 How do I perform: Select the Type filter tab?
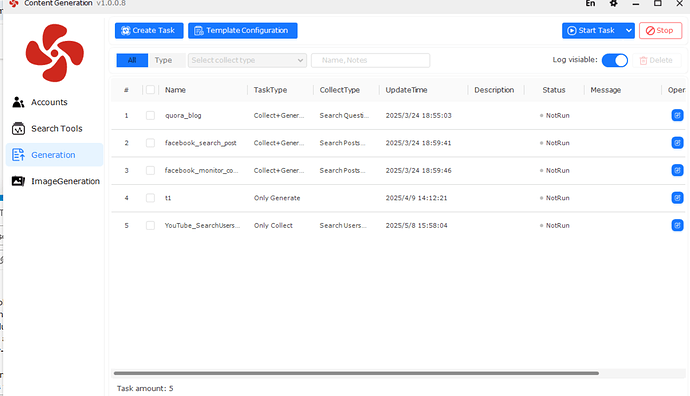coord(163,60)
